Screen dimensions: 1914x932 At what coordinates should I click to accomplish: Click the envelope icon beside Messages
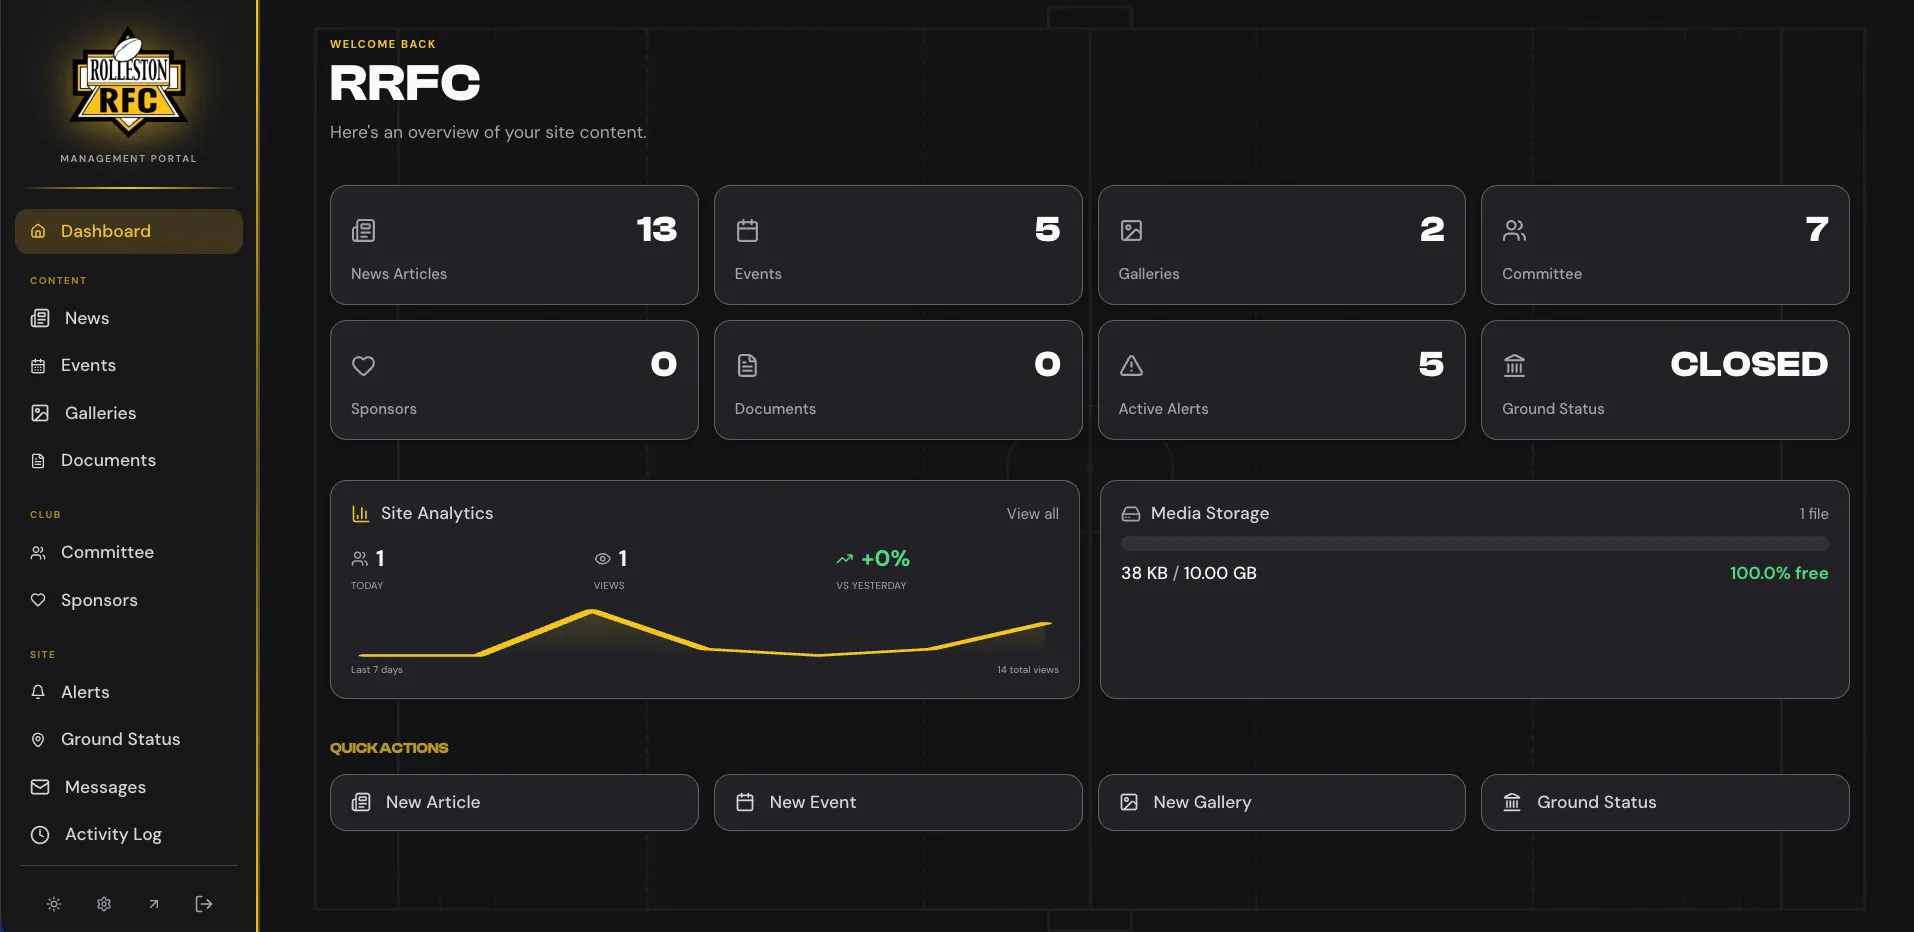click(40, 787)
